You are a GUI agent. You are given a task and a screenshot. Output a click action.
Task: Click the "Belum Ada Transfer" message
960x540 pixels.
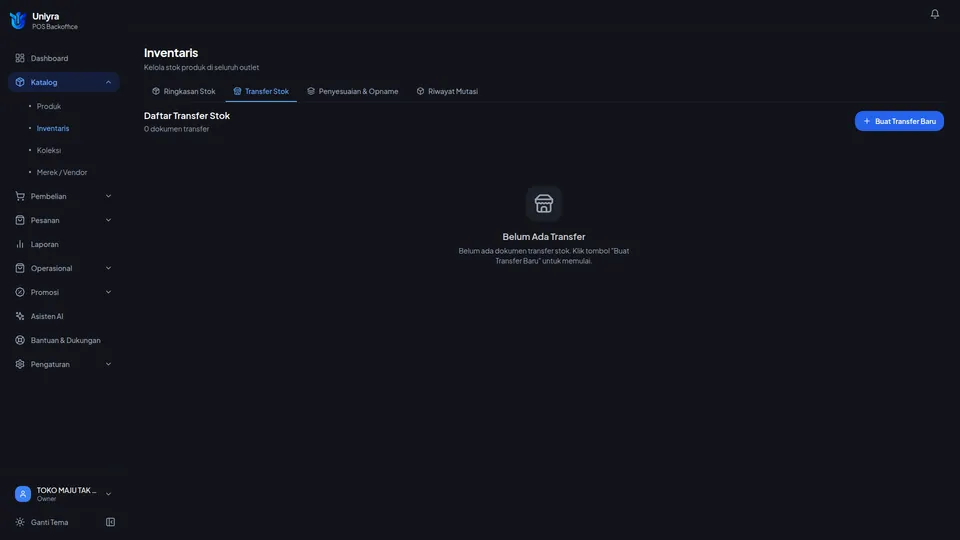[x=544, y=237]
